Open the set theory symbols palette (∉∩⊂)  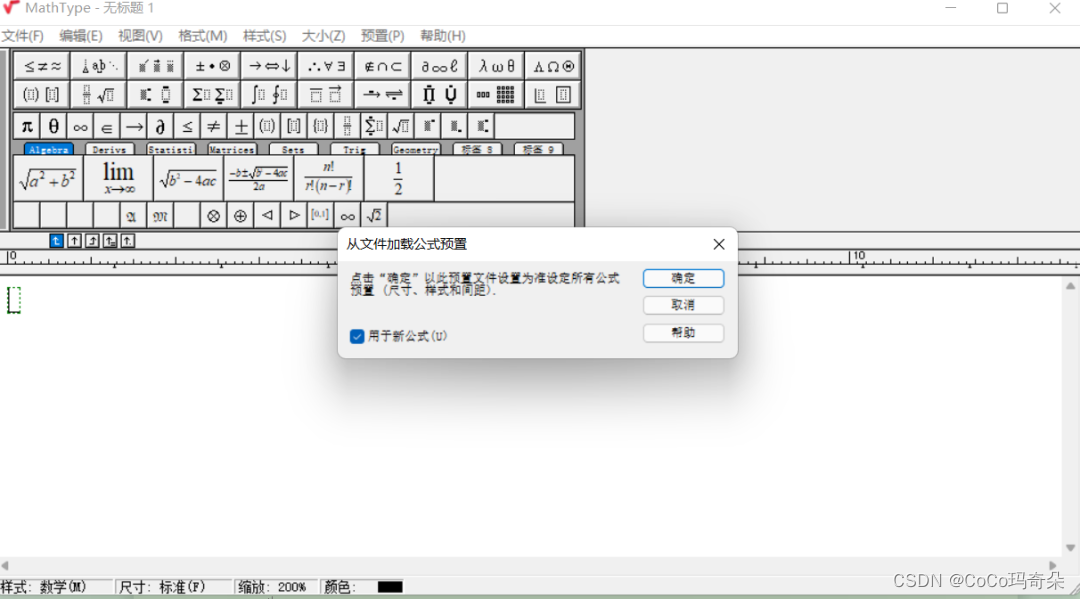pos(383,67)
